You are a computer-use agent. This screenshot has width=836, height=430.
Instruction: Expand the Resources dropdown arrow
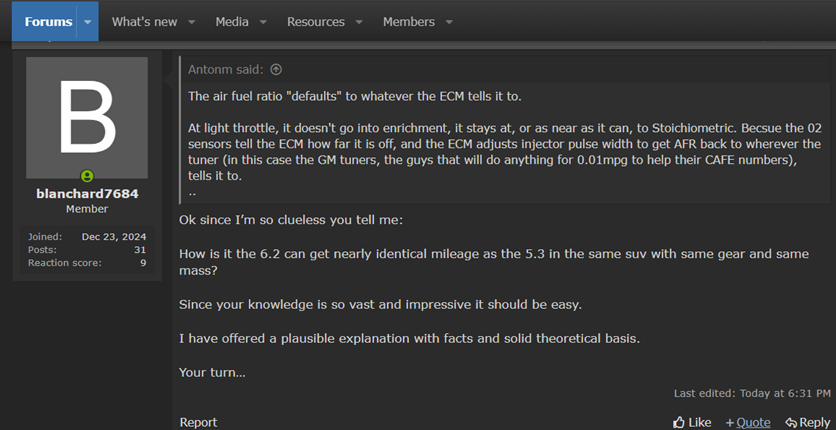pos(359,22)
